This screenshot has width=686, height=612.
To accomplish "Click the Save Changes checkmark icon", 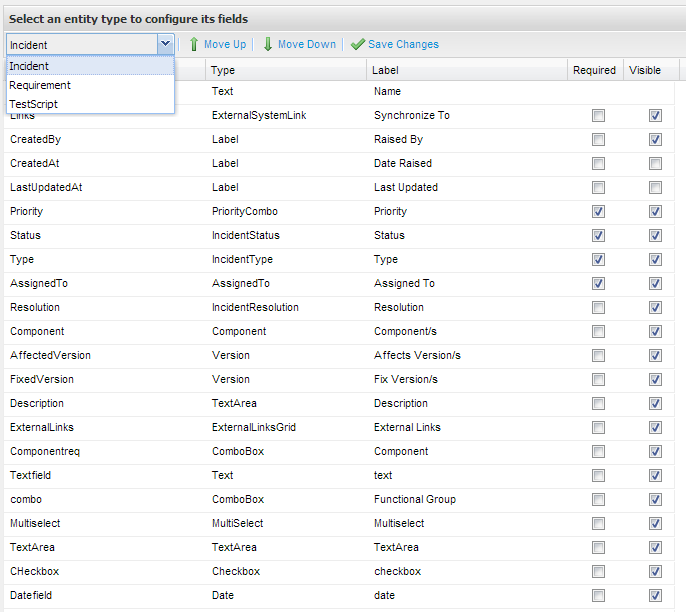I will [x=357, y=44].
